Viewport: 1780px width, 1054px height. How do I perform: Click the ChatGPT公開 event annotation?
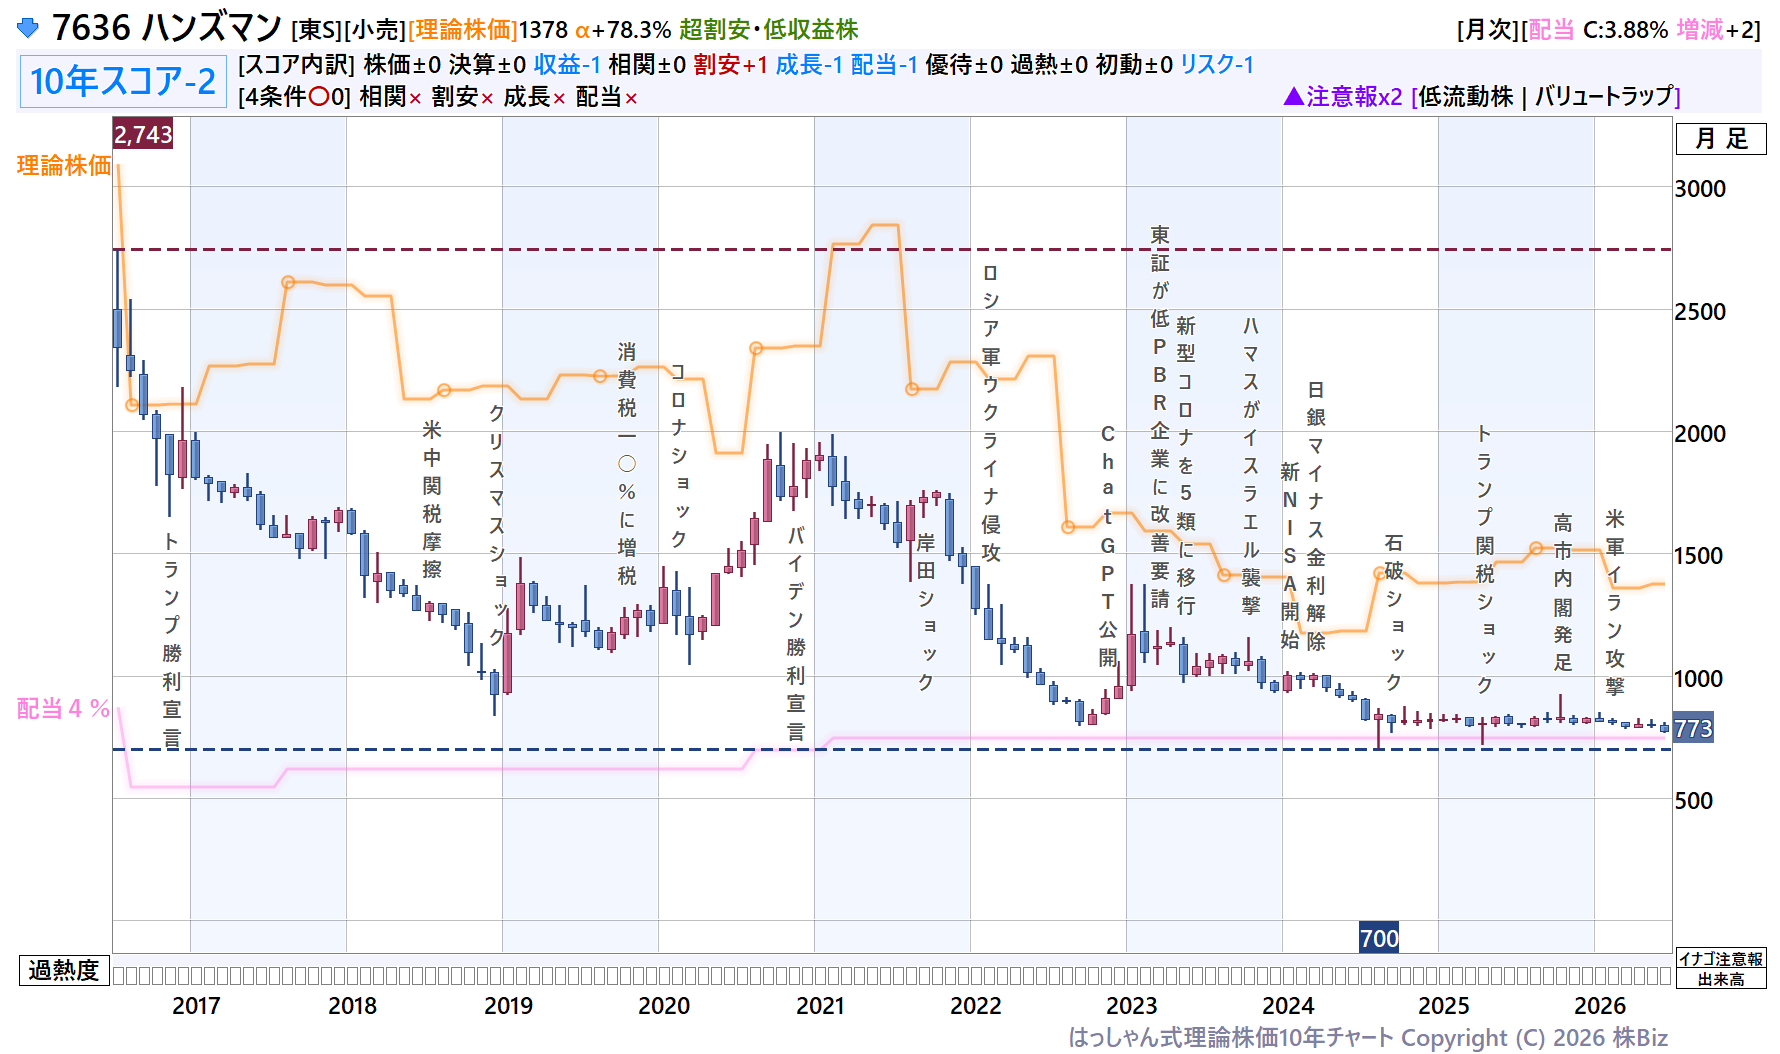1108,546
